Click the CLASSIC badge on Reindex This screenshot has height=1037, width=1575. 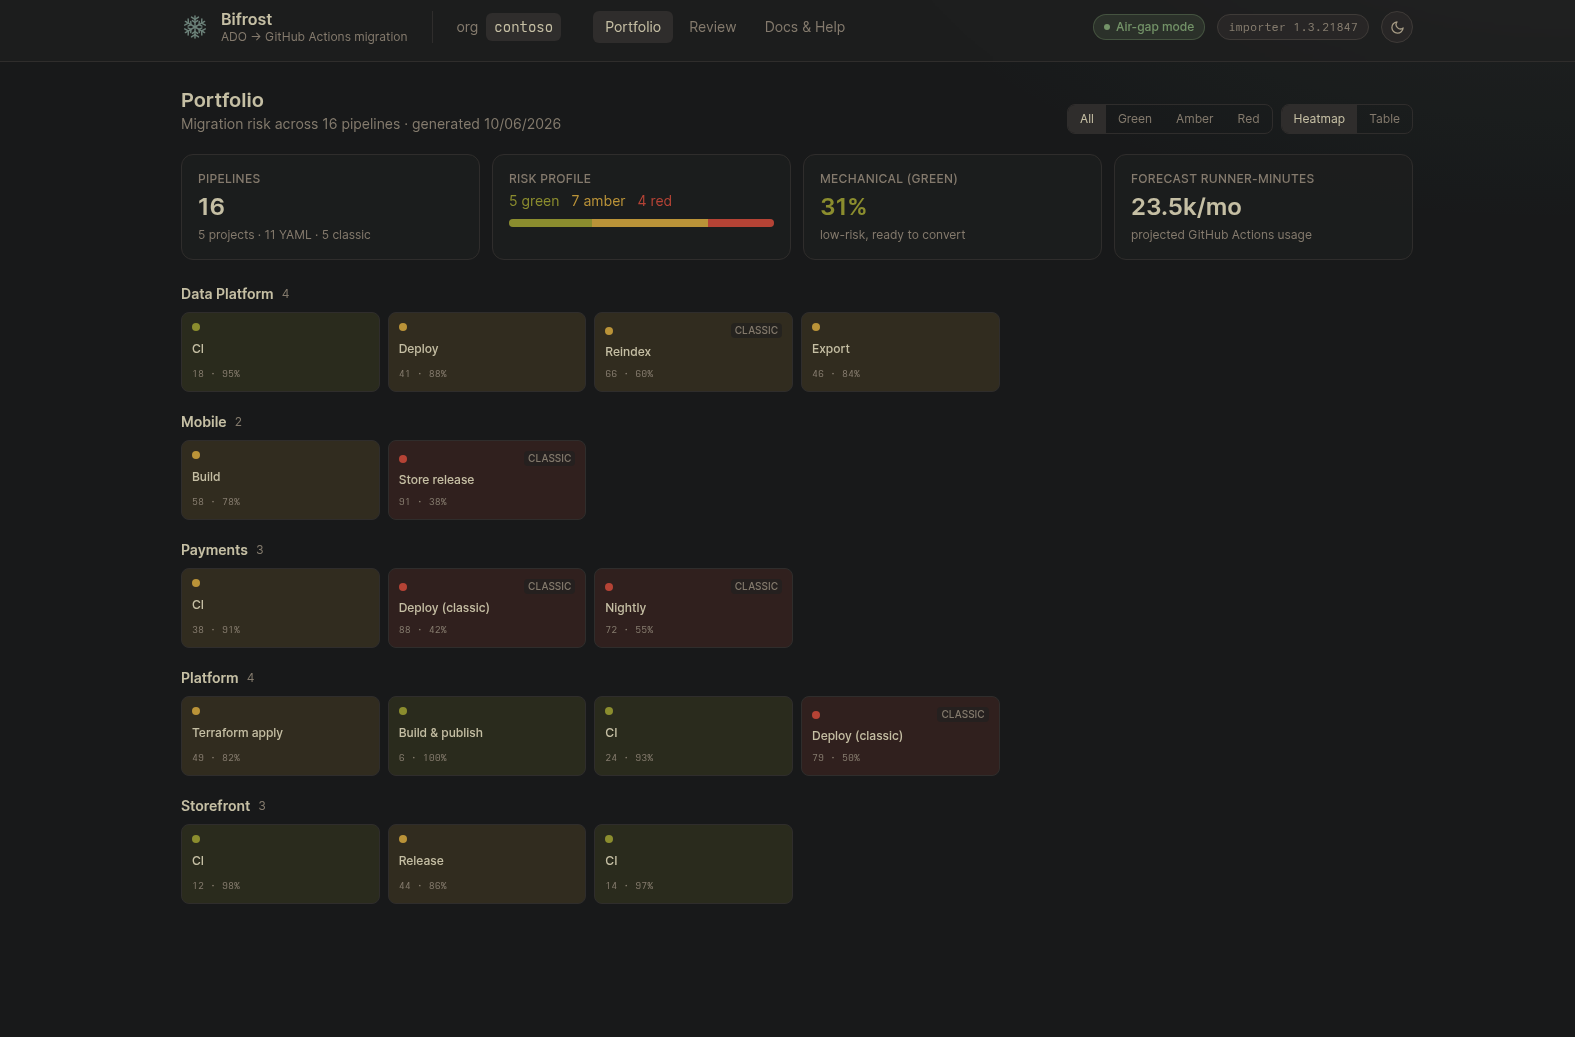(756, 330)
